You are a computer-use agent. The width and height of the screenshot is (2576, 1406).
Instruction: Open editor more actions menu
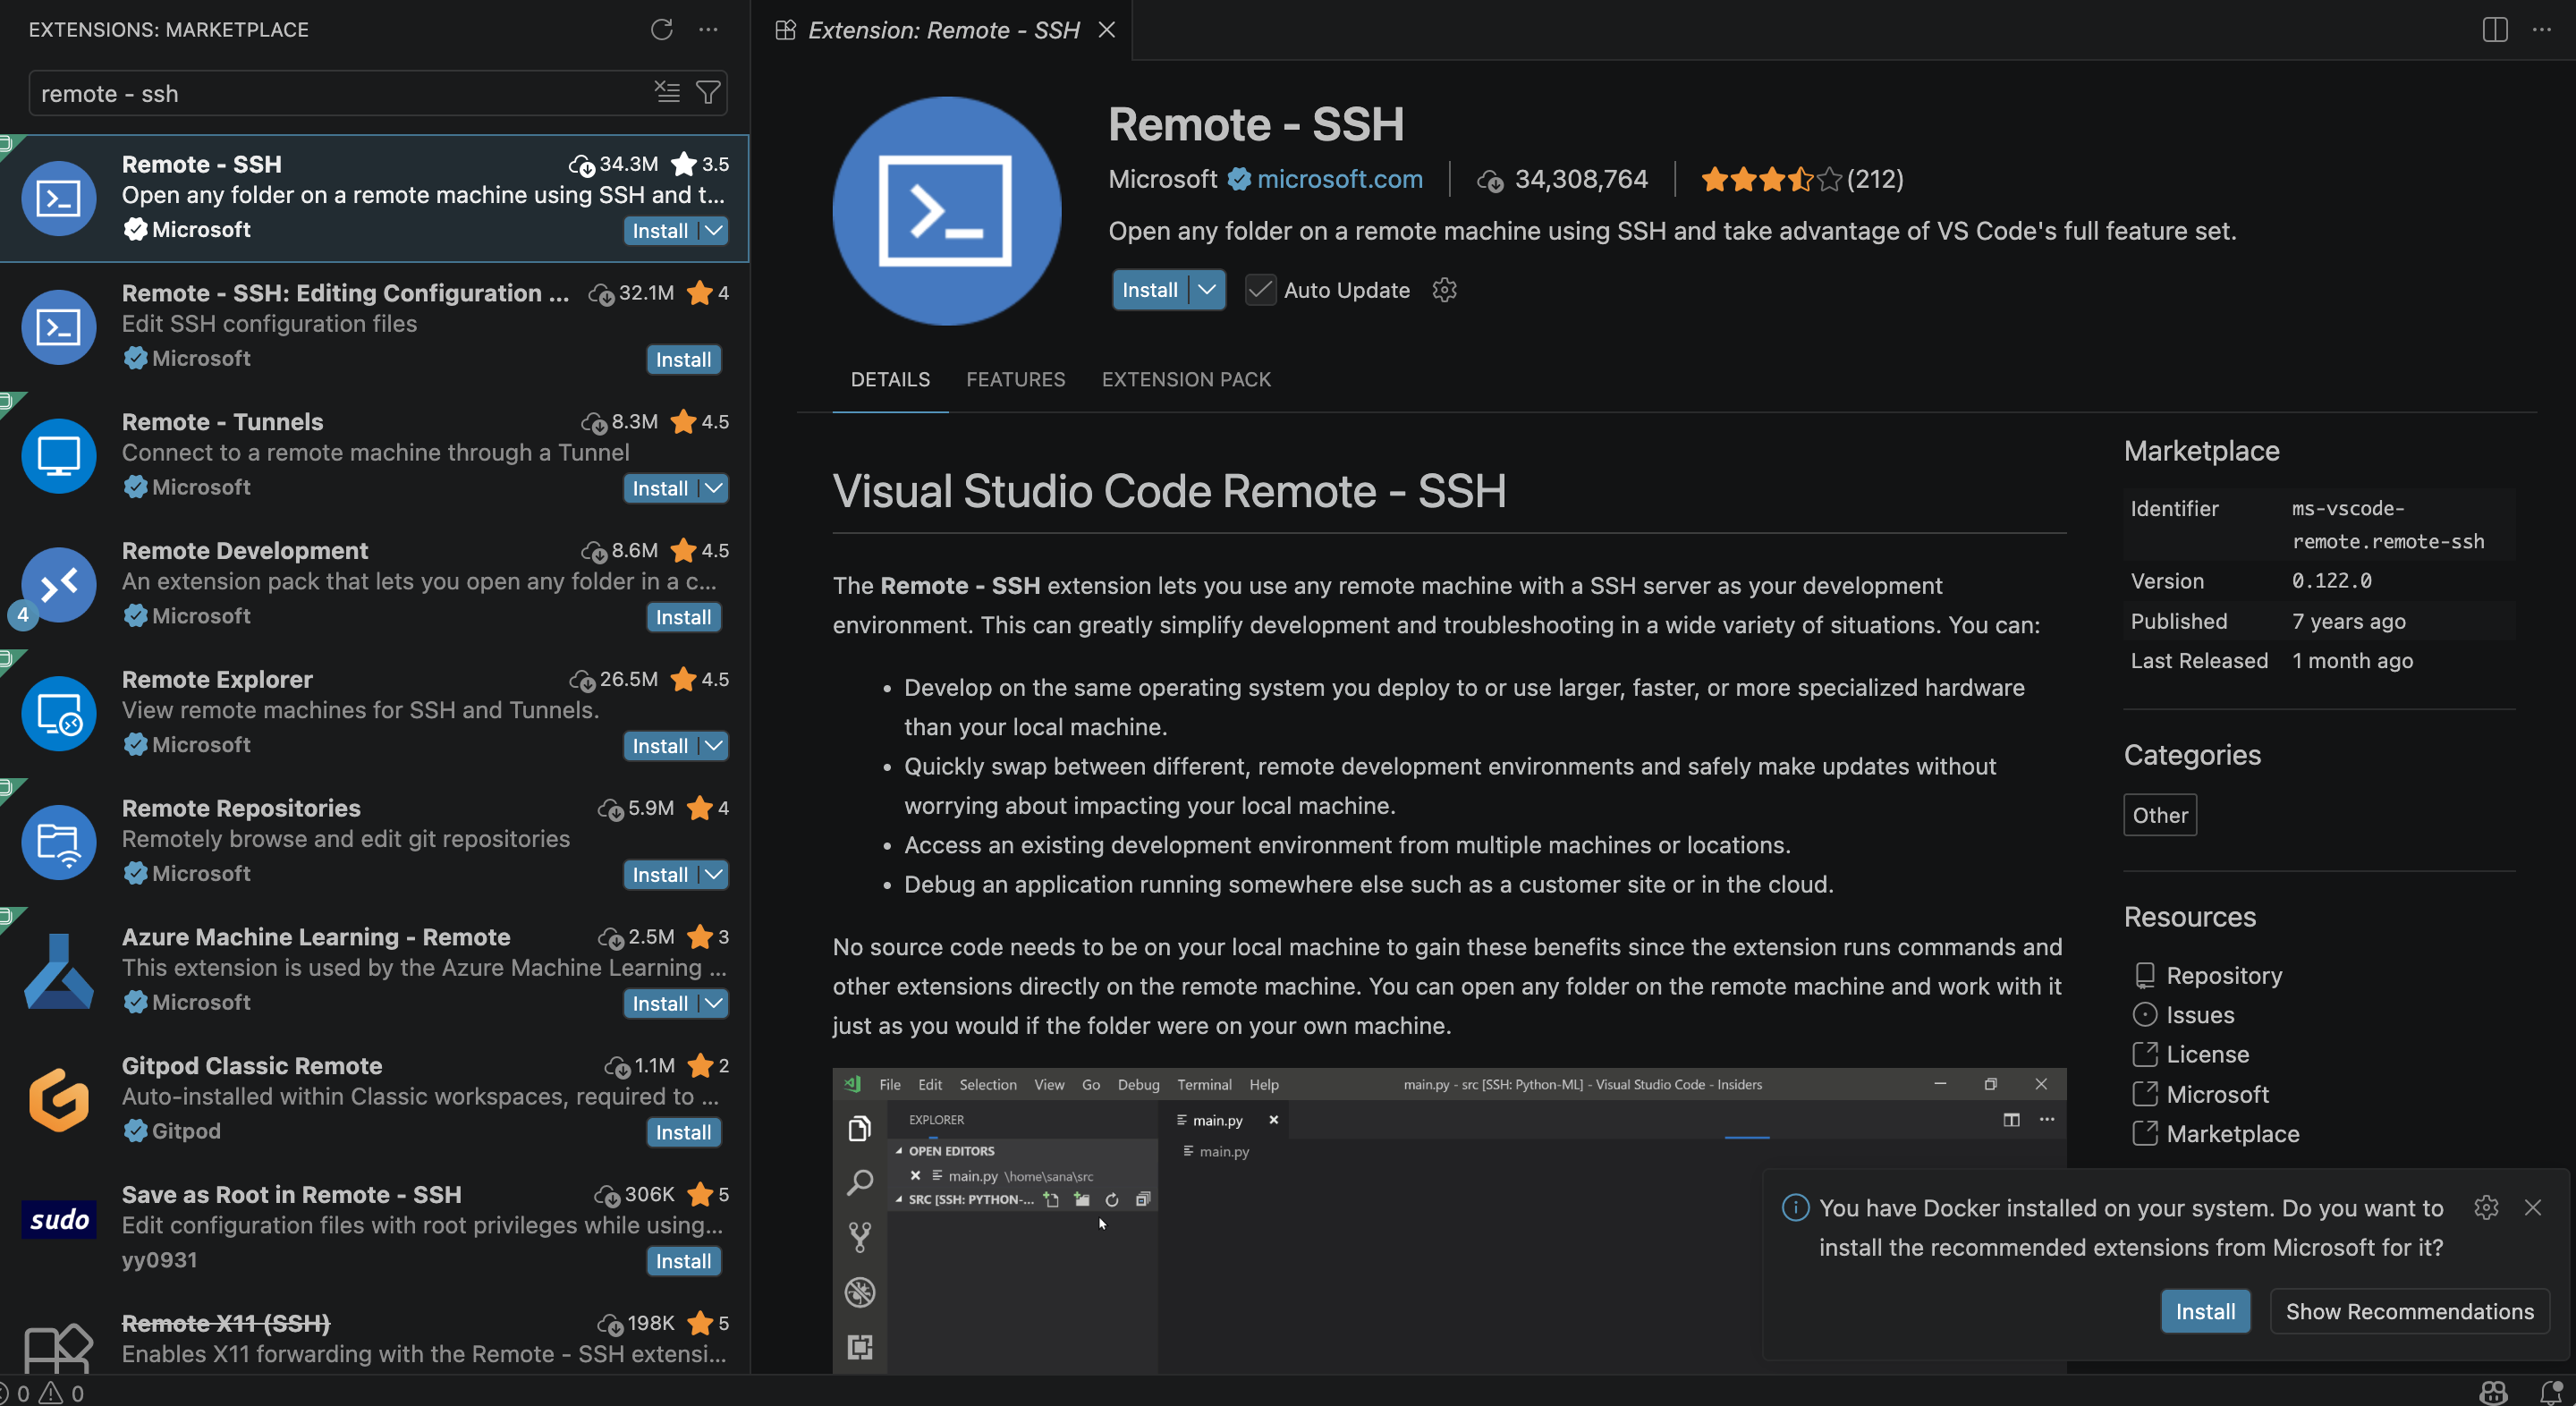(x=2542, y=29)
